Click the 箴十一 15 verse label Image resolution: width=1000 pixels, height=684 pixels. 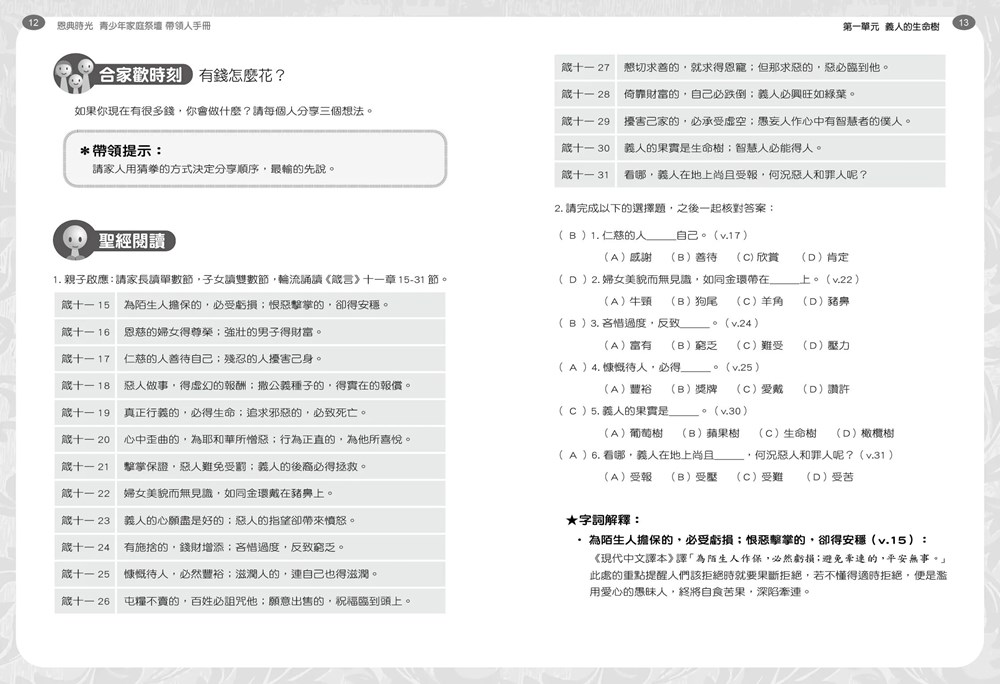86,305
